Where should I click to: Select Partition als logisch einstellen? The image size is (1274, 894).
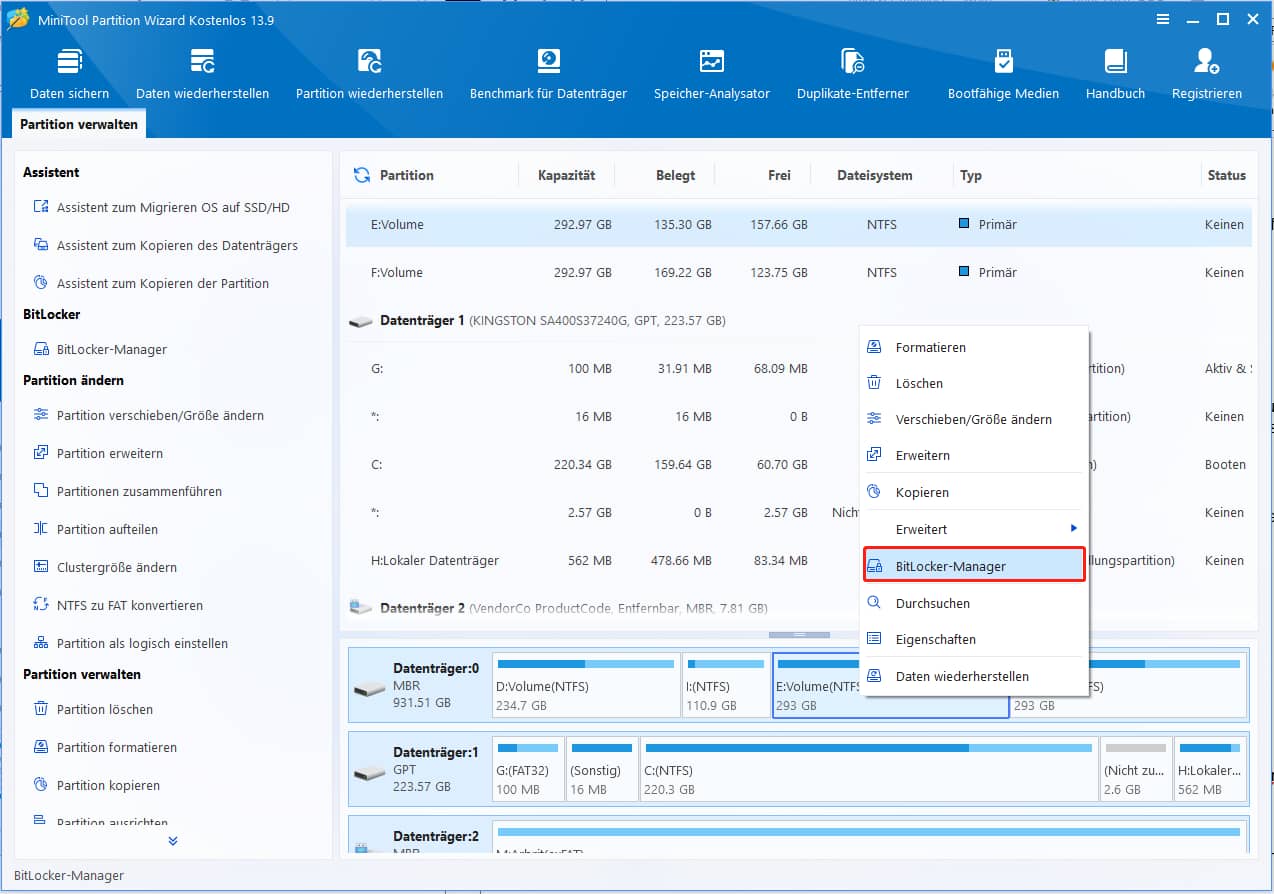pyautogui.click(x=131, y=643)
